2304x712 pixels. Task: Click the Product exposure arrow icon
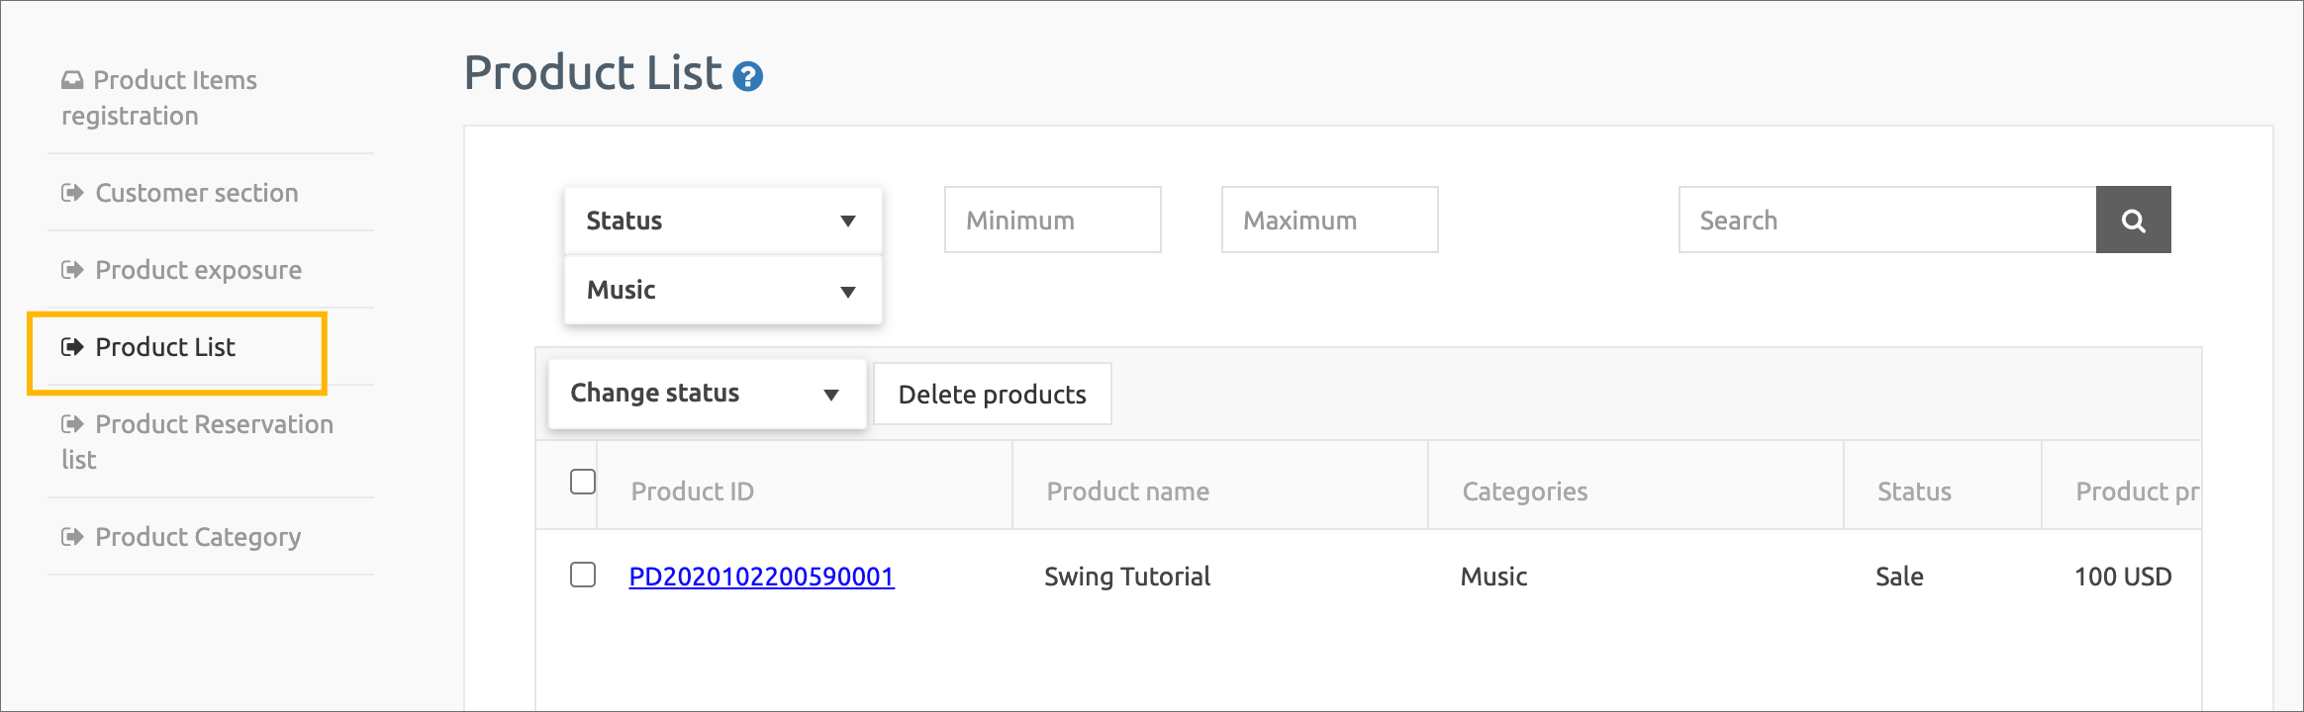72,270
